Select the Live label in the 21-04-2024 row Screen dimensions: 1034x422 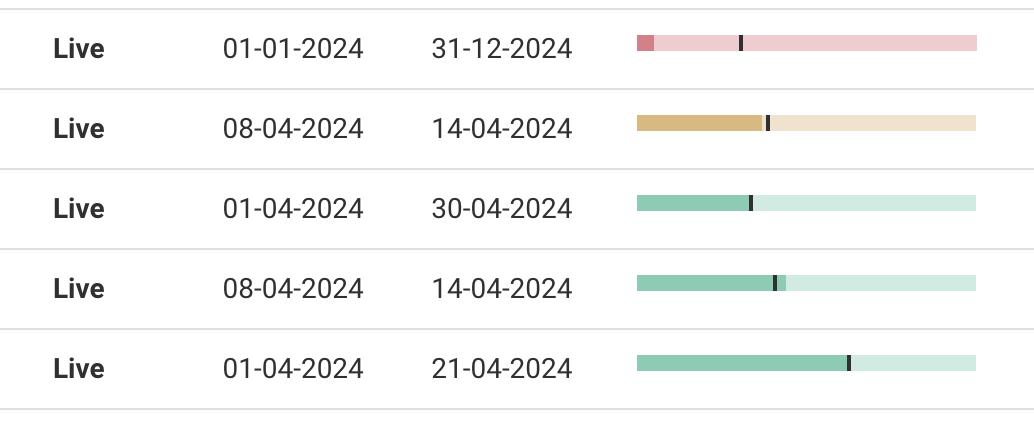pos(79,368)
